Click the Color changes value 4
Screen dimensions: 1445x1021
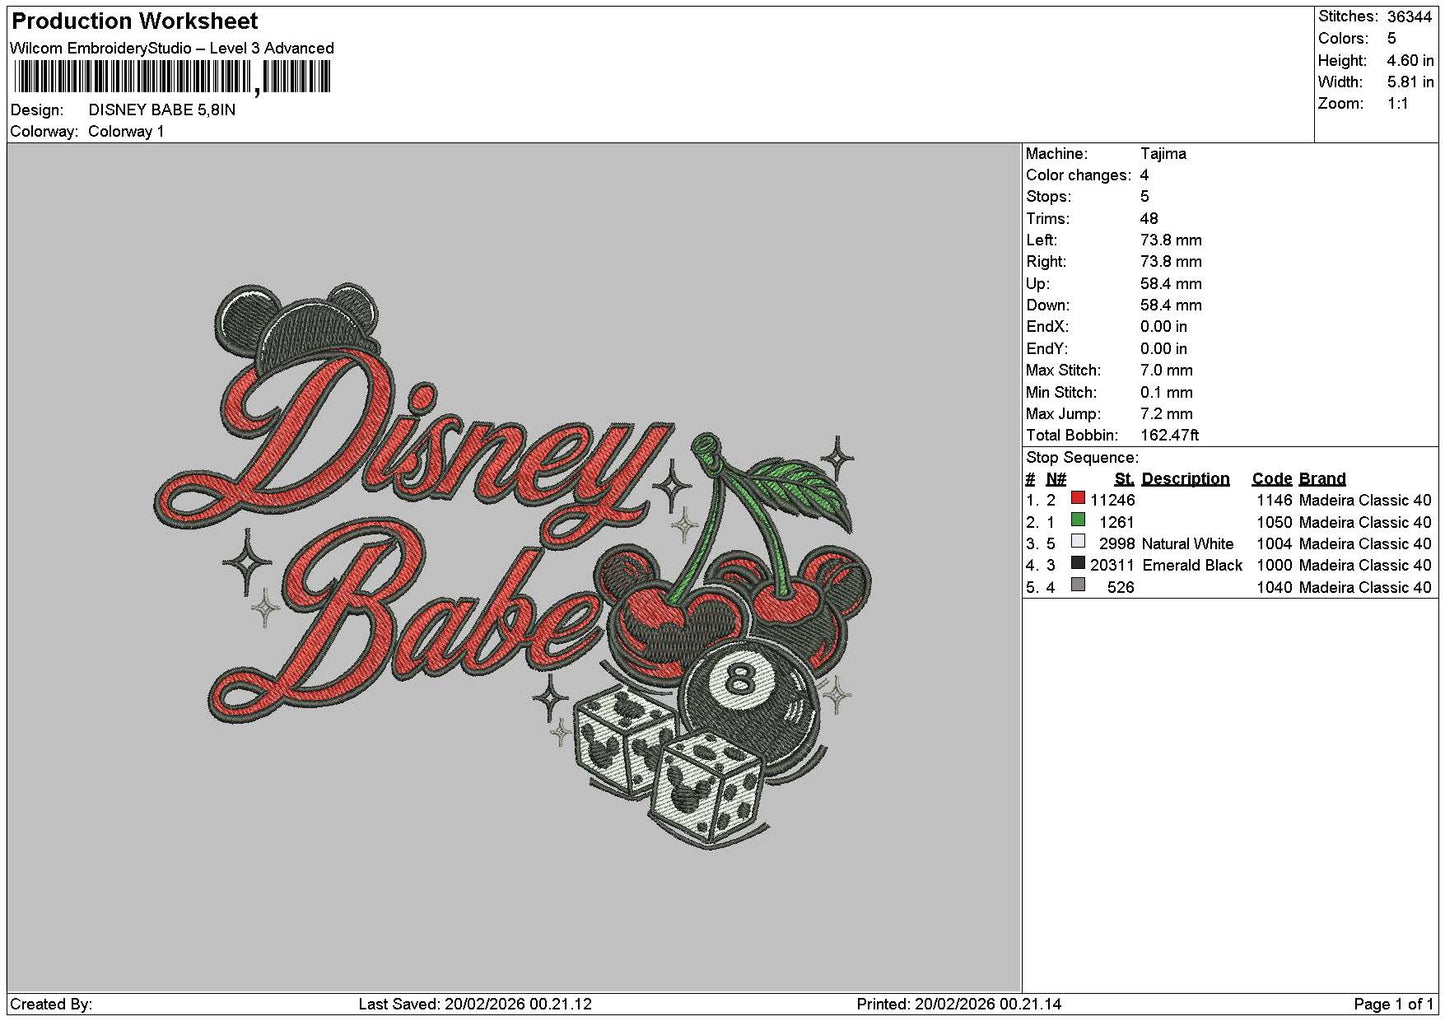pyautogui.click(x=1144, y=176)
